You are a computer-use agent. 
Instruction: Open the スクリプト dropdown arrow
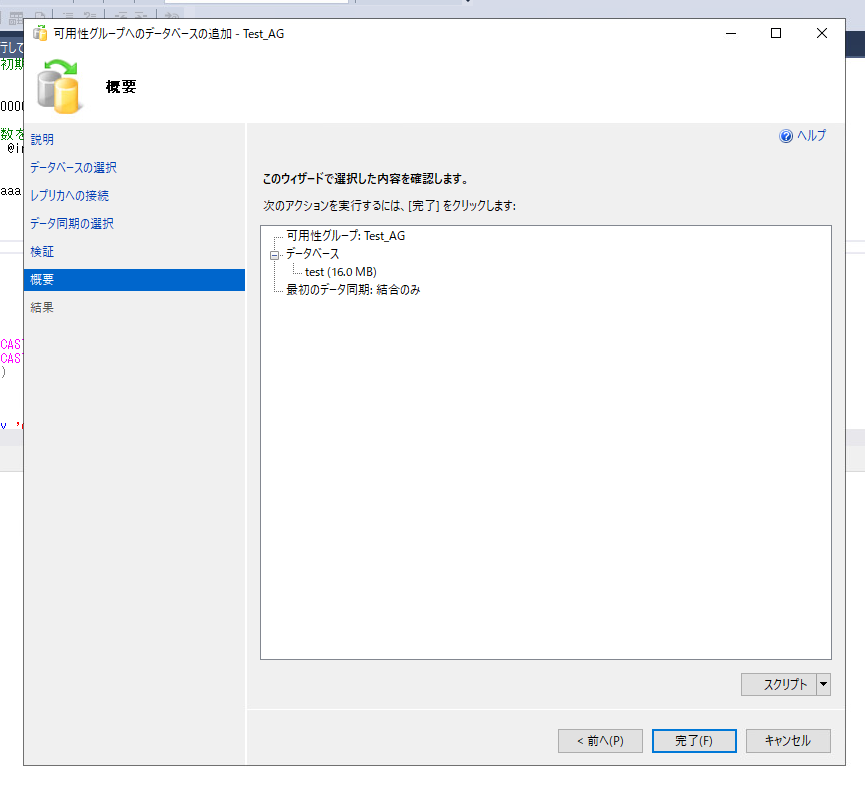824,685
